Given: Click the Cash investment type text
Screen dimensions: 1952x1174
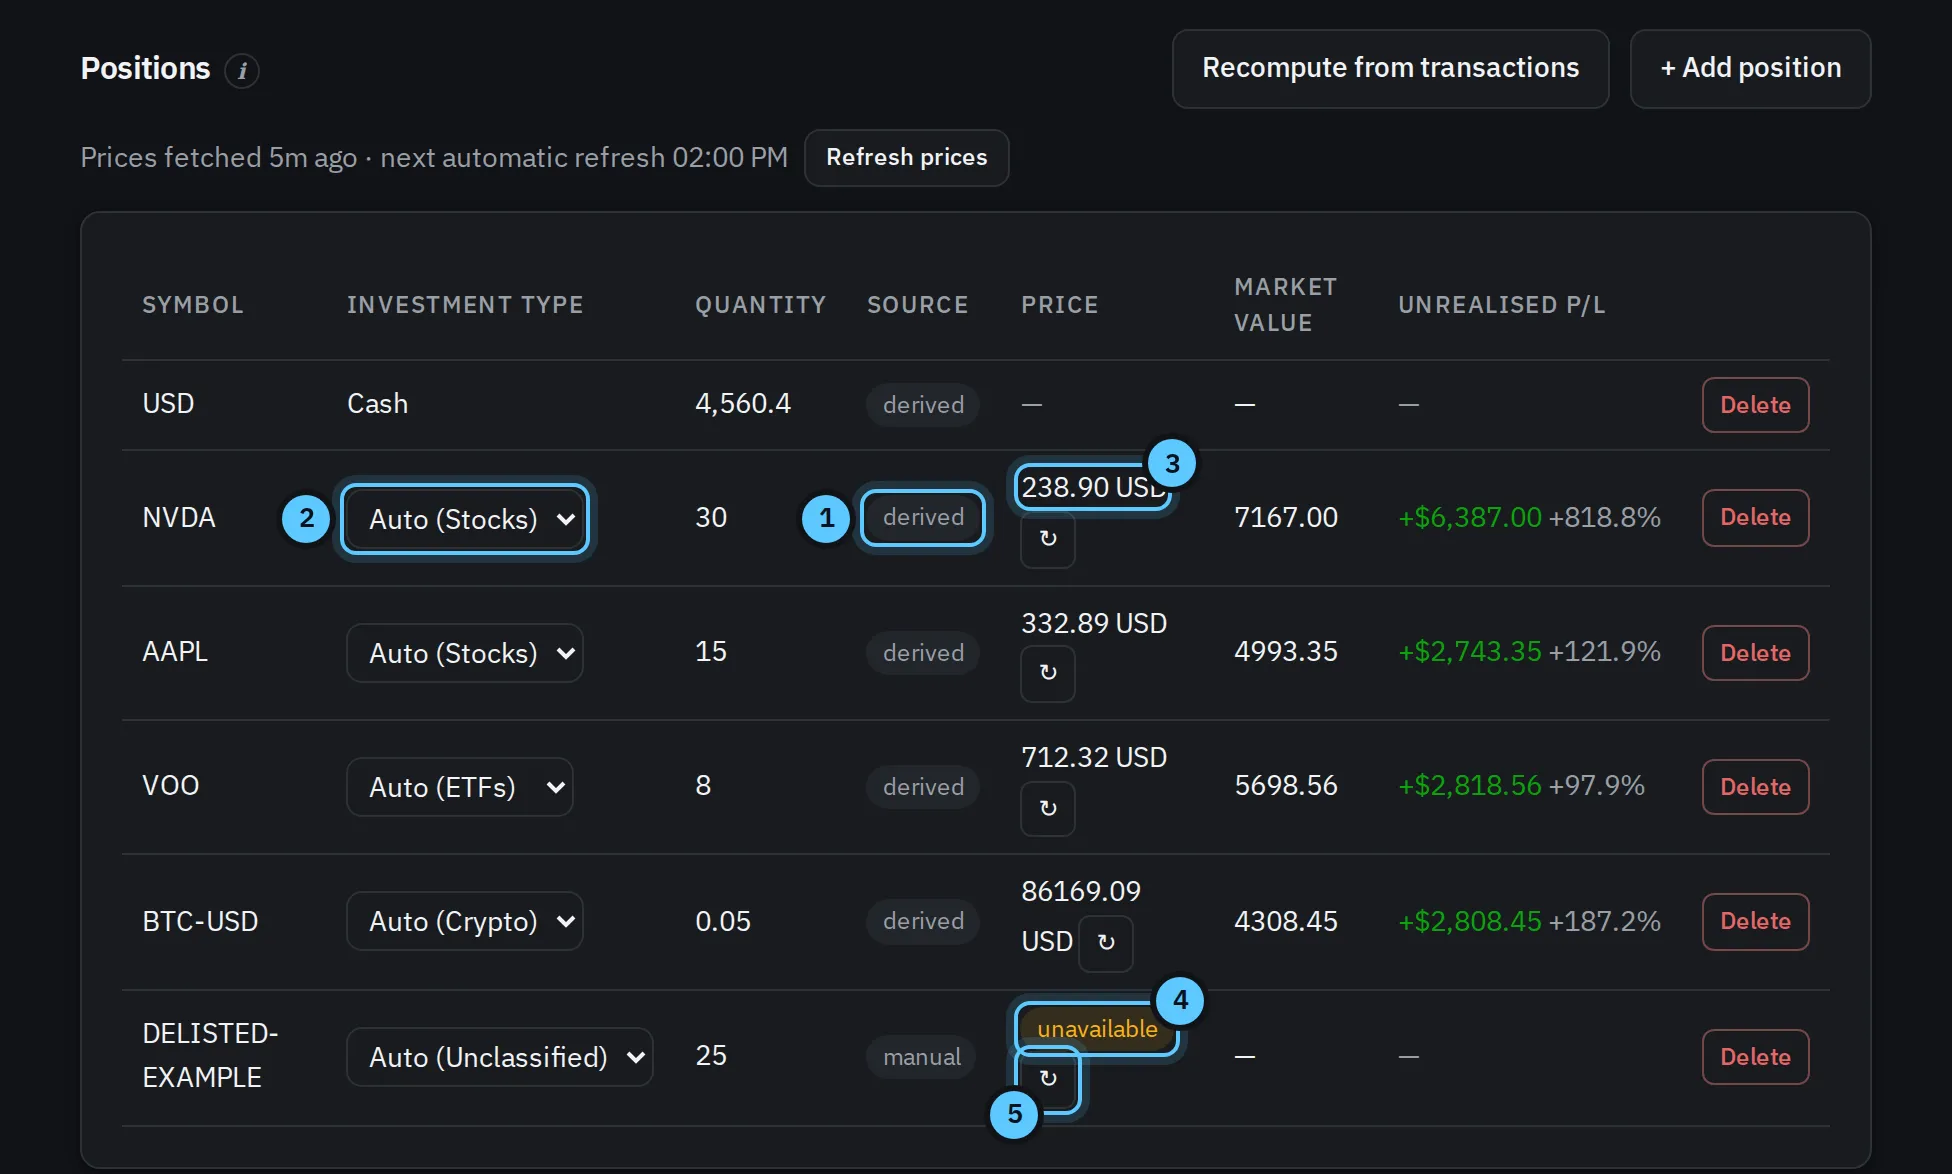Looking at the screenshot, I should click(377, 403).
